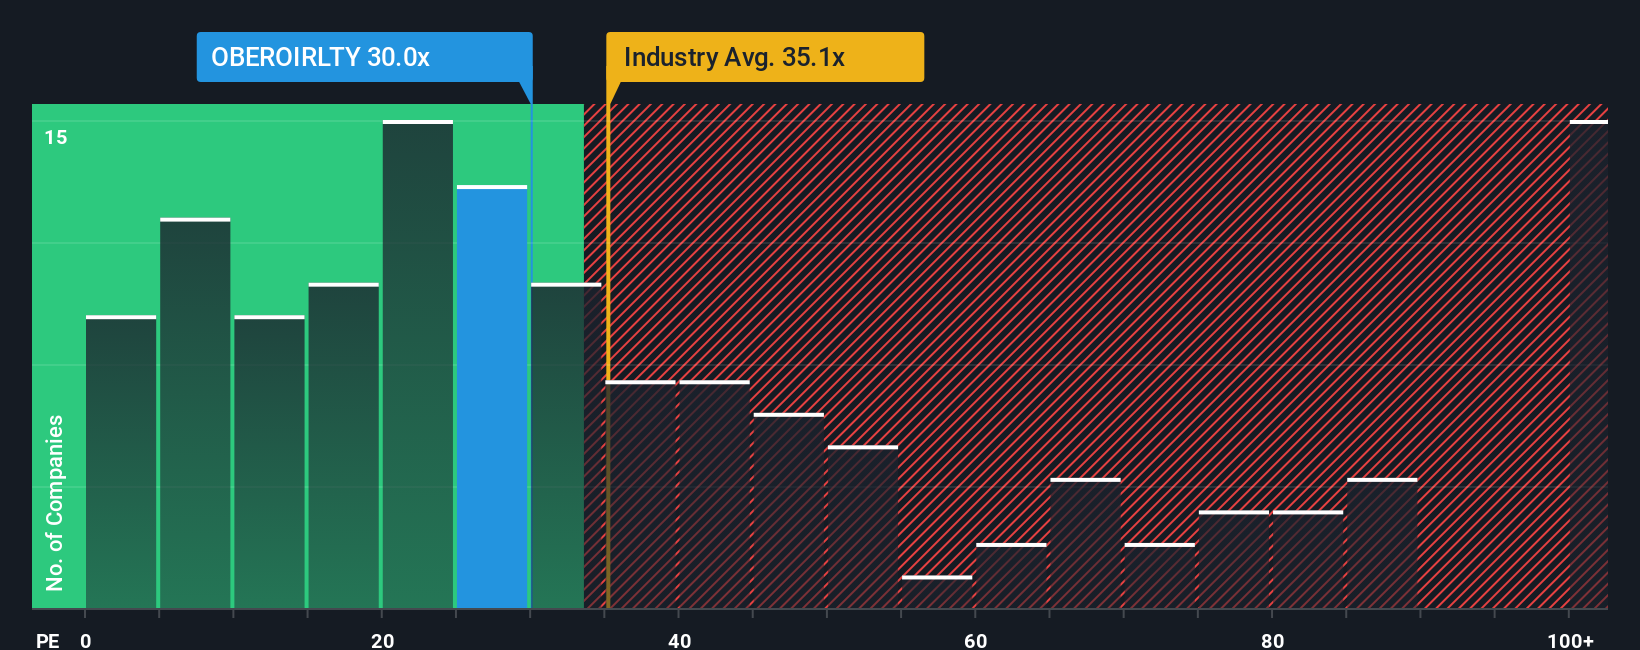Select the bar for PE 75-80
Viewport: 1640px width, 650px height.
[x=1234, y=560]
